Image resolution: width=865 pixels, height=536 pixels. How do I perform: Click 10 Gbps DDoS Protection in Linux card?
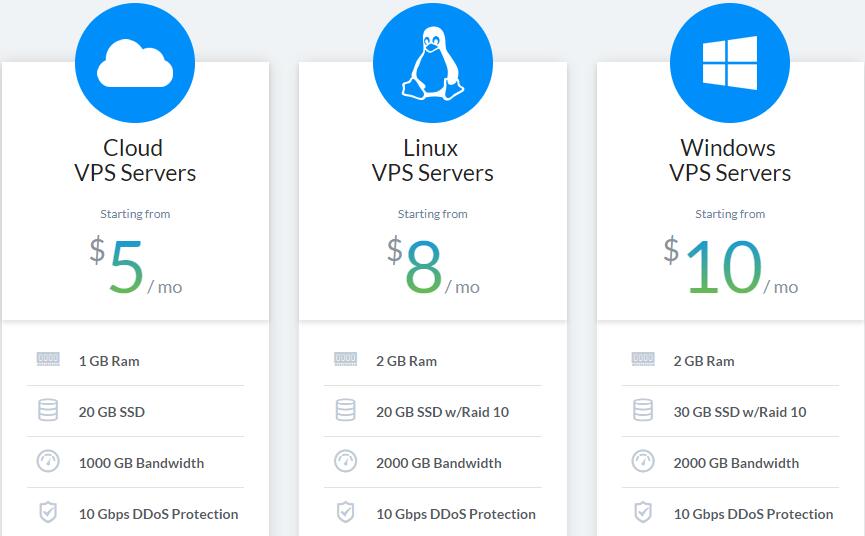click(456, 514)
